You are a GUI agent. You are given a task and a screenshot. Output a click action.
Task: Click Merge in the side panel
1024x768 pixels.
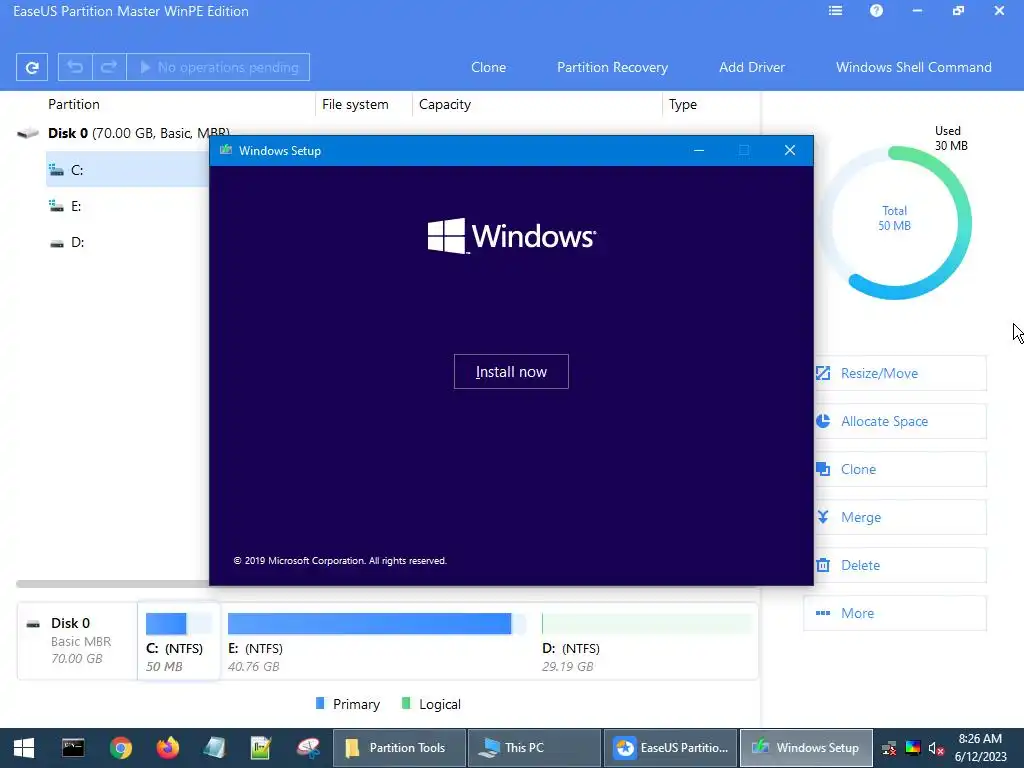(900, 517)
